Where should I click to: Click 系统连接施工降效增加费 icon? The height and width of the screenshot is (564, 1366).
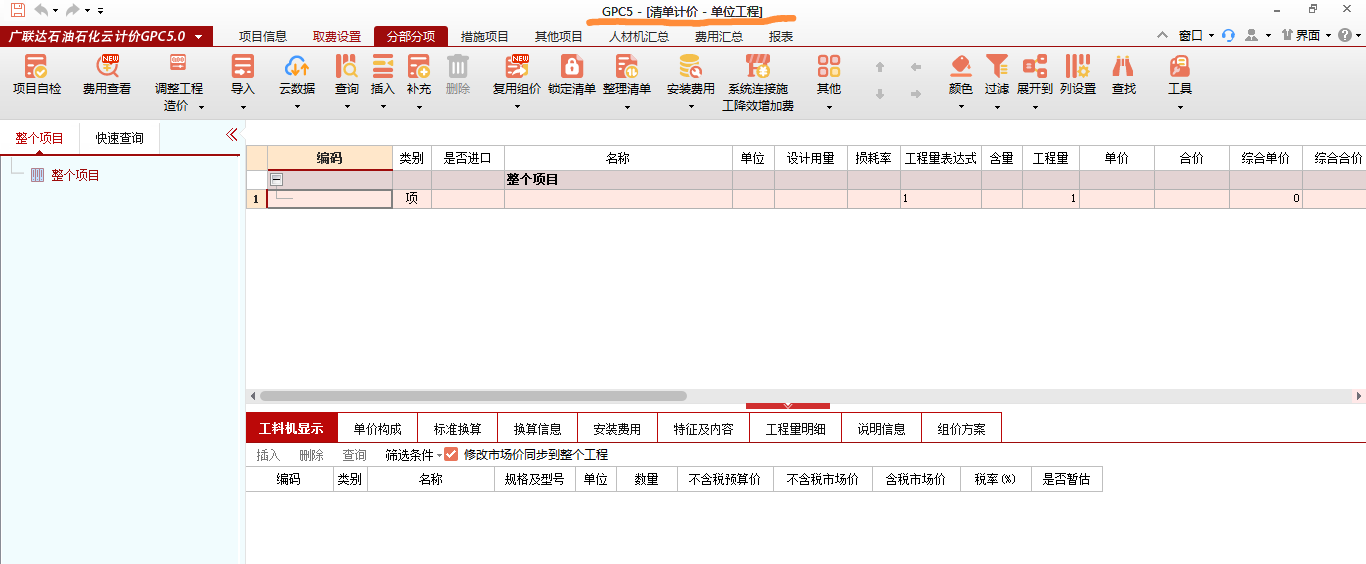[x=758, y=66]
